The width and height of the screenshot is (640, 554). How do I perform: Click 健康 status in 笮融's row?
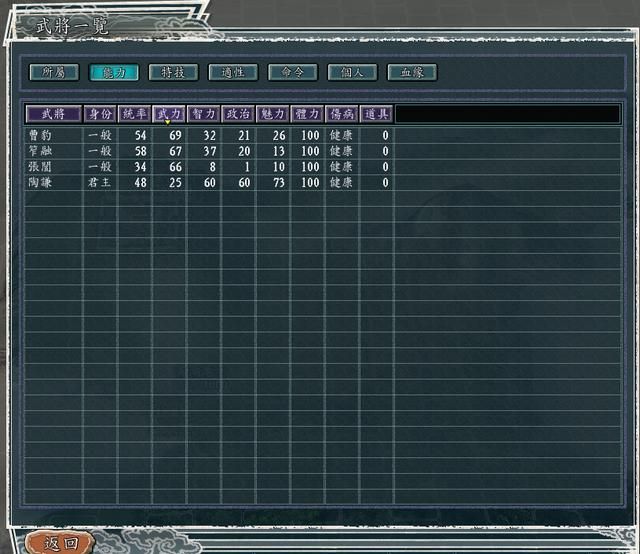click(341, 151)
